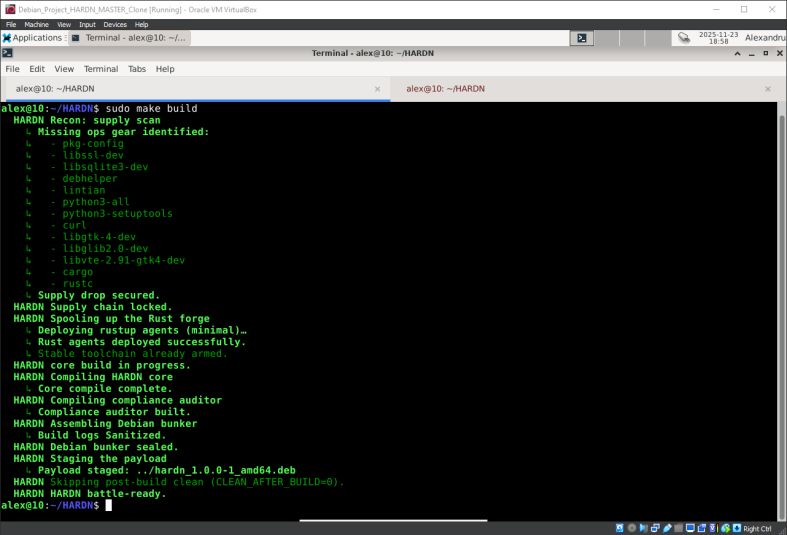Click the VirtualBox USB devices status icon

tap(668, 528)
